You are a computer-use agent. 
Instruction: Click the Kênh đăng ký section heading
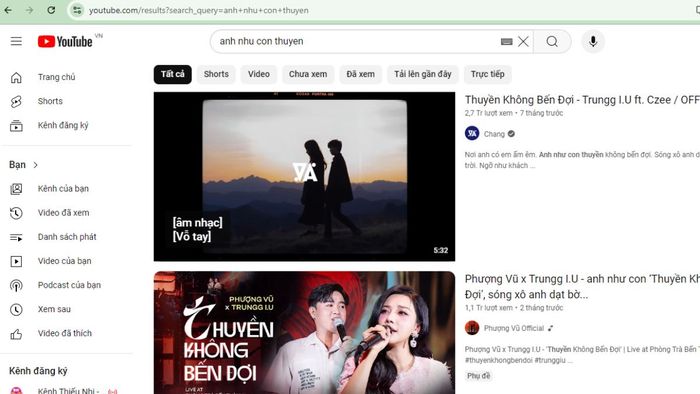pos(38,371)
